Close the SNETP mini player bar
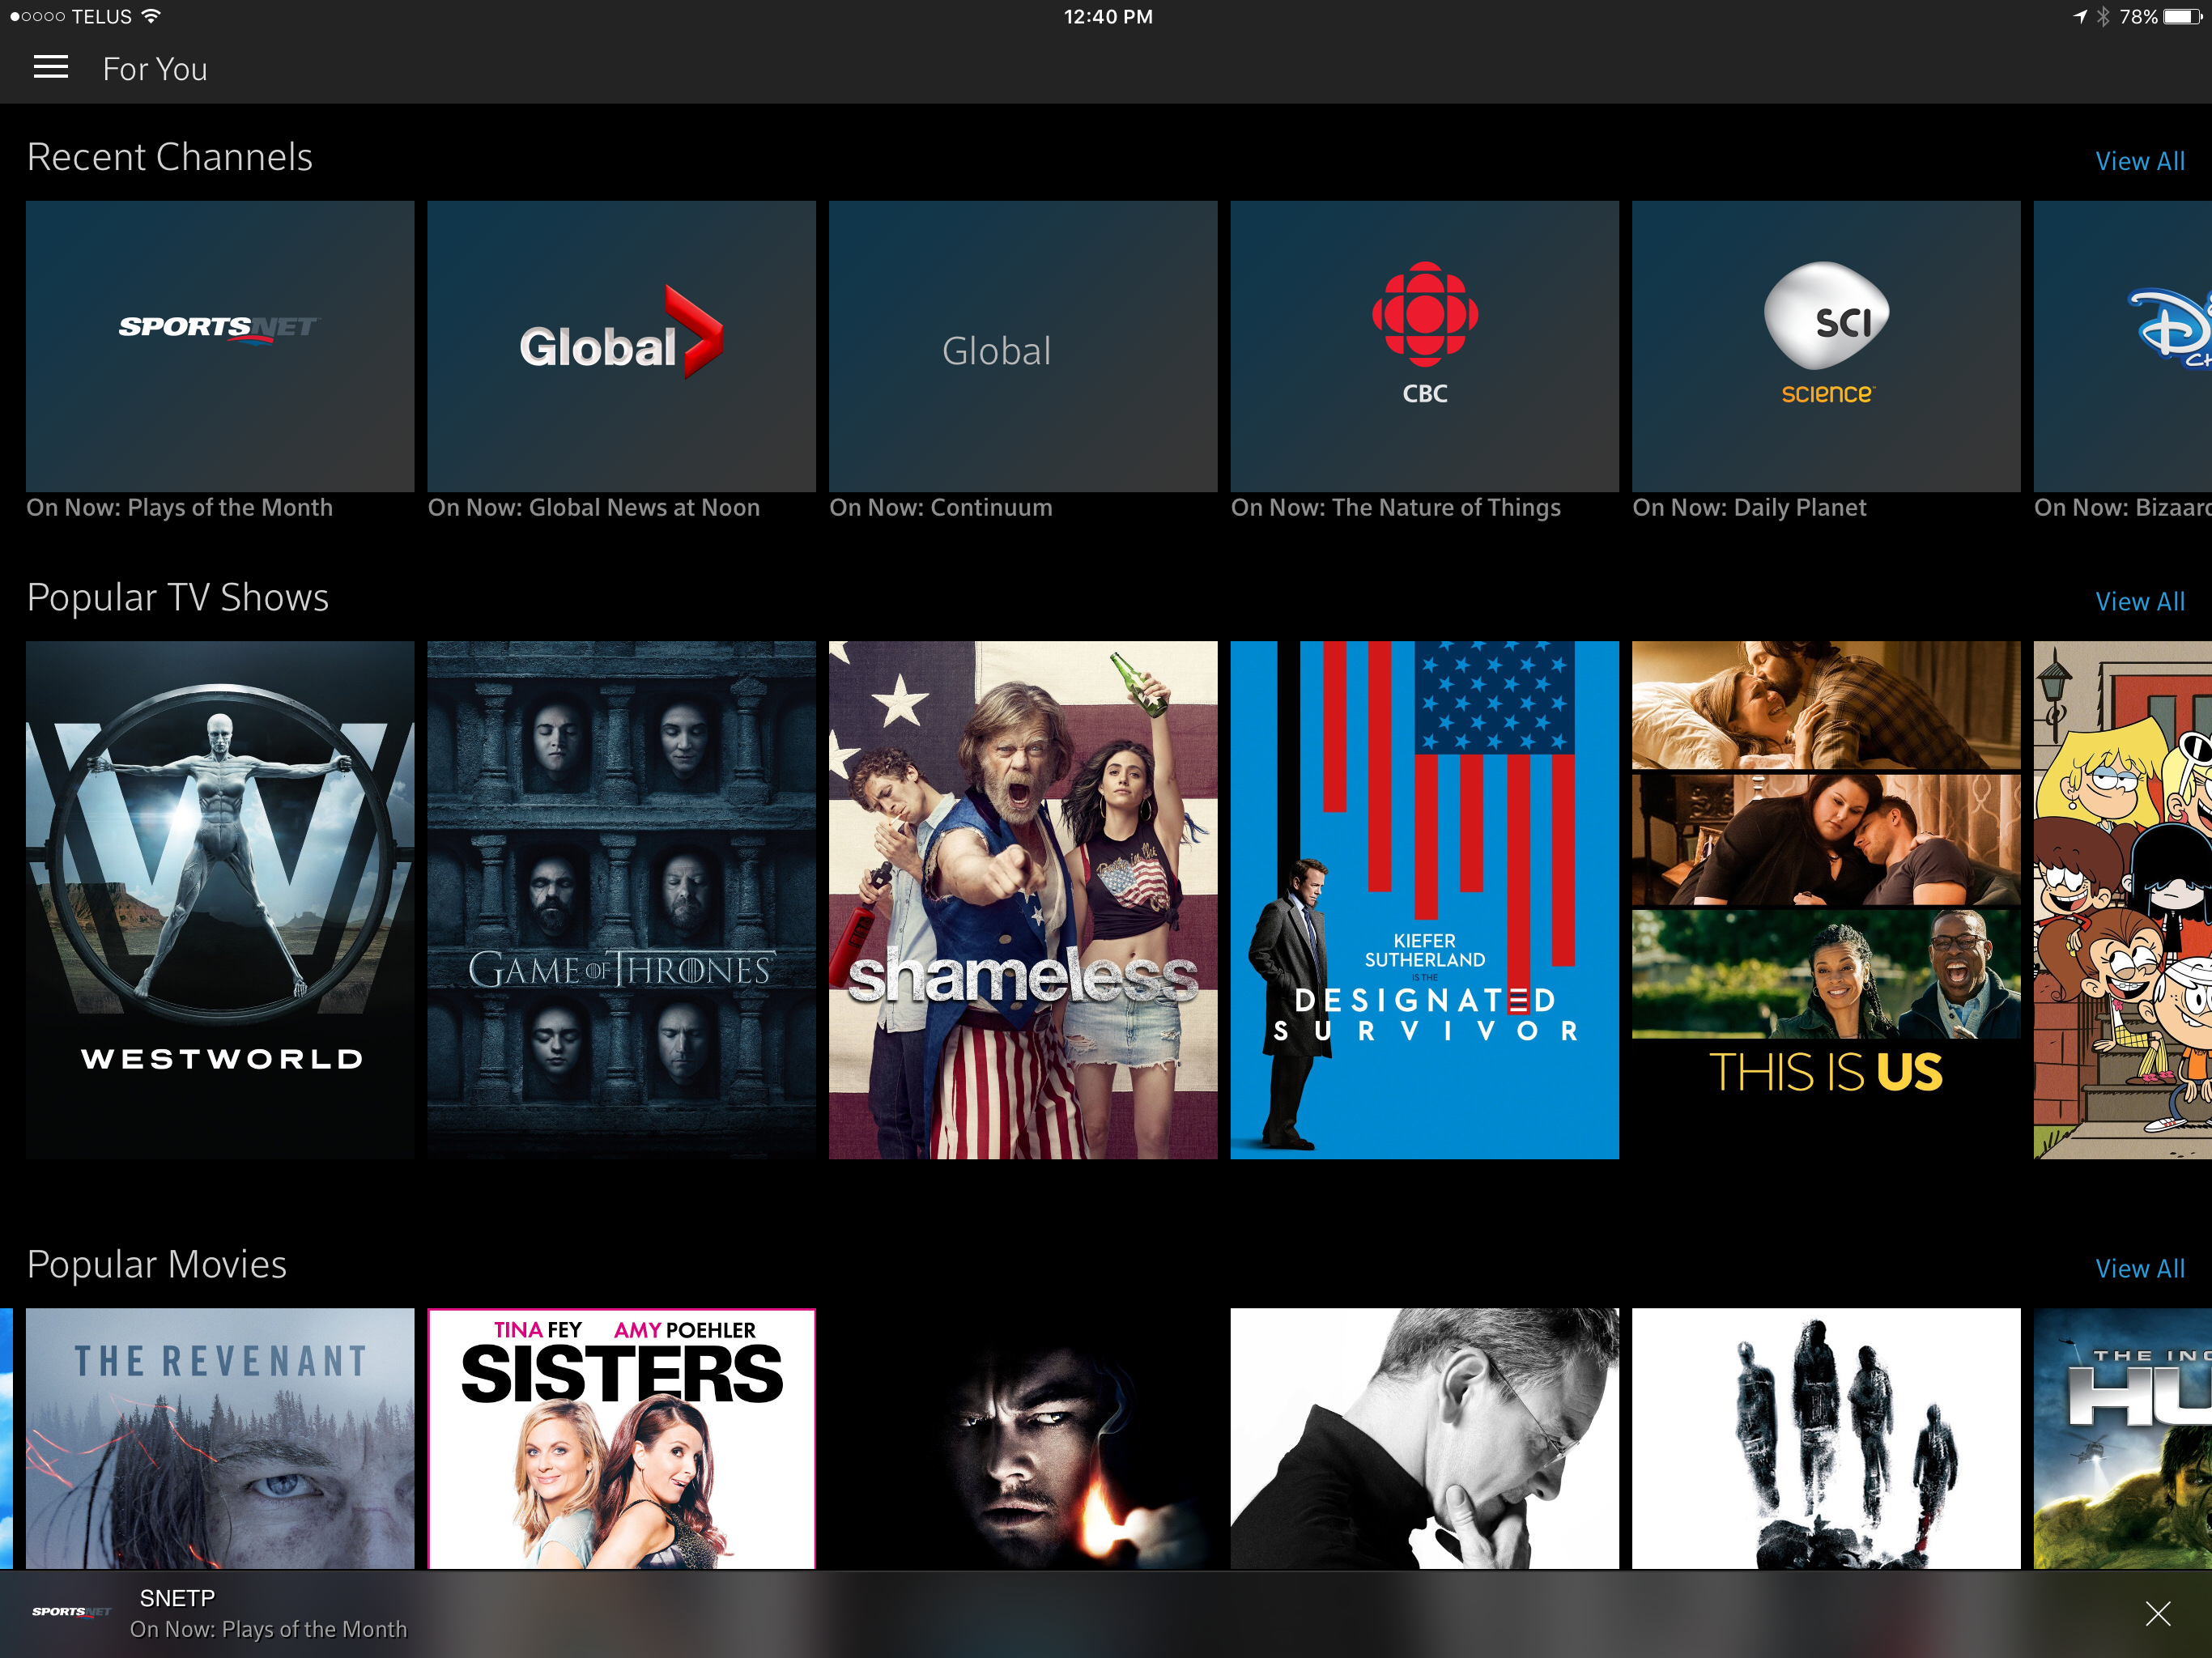Screen dimensions: 2212x1658 coord(2157,1613)
